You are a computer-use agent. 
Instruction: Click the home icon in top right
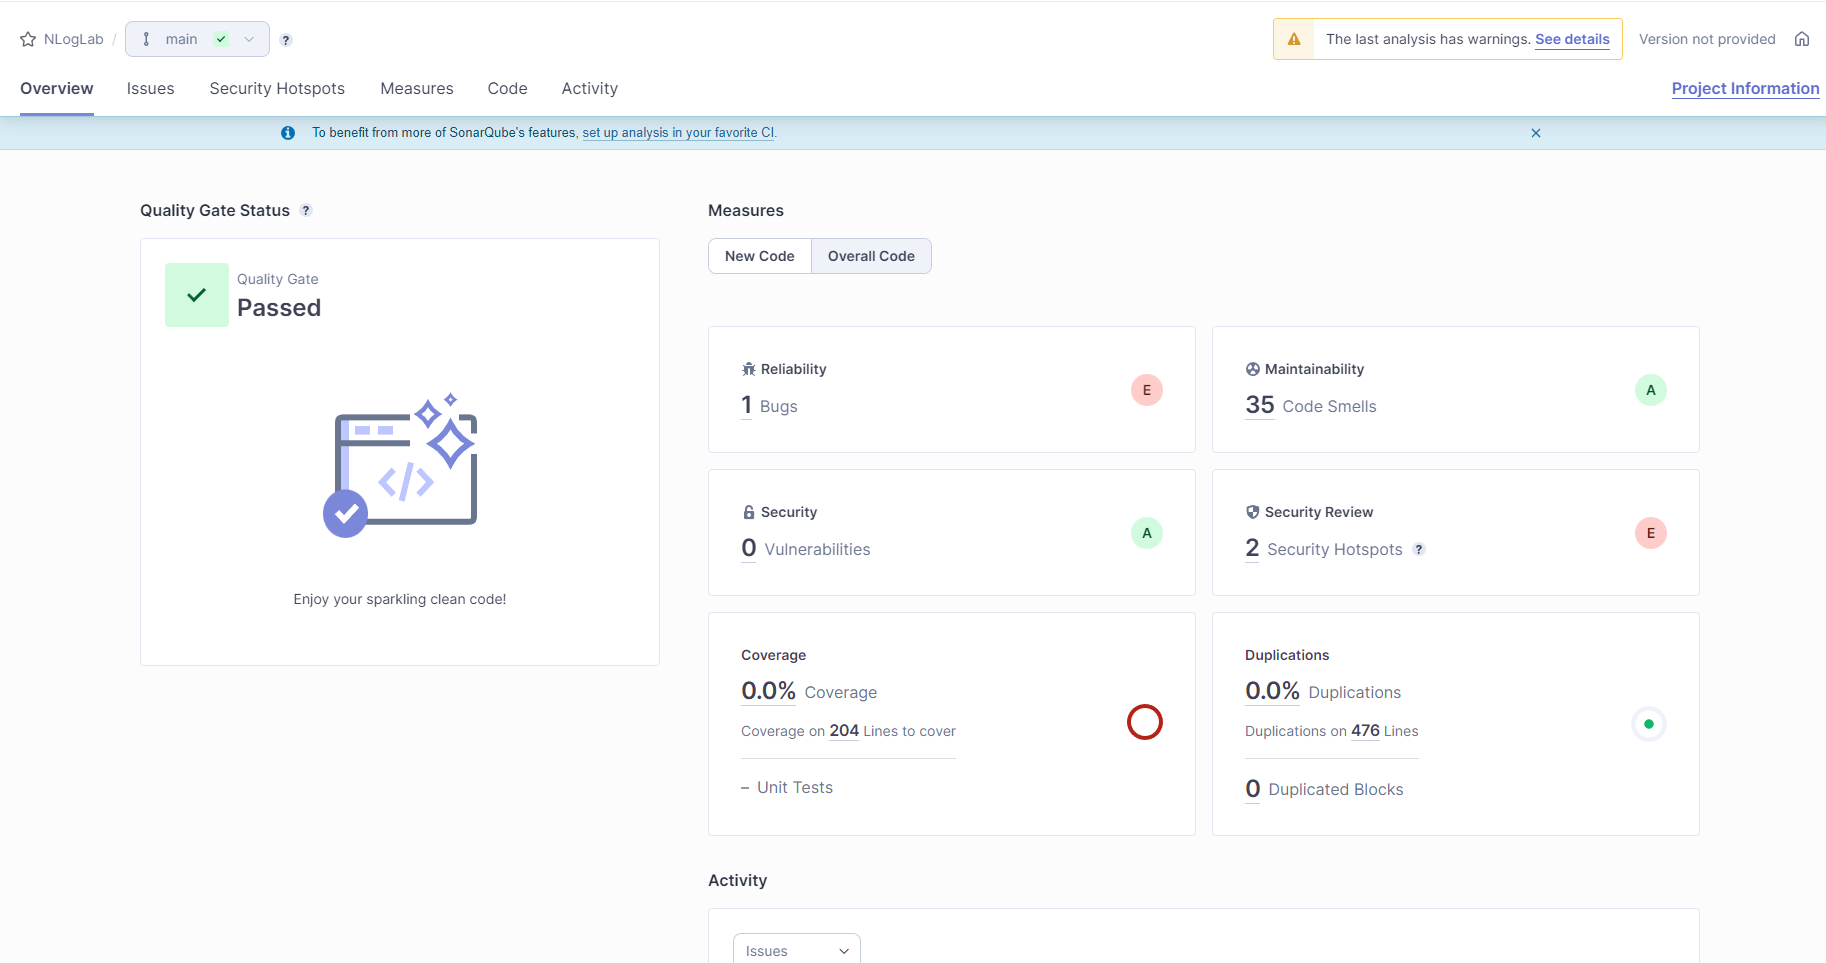point(1801,39)
